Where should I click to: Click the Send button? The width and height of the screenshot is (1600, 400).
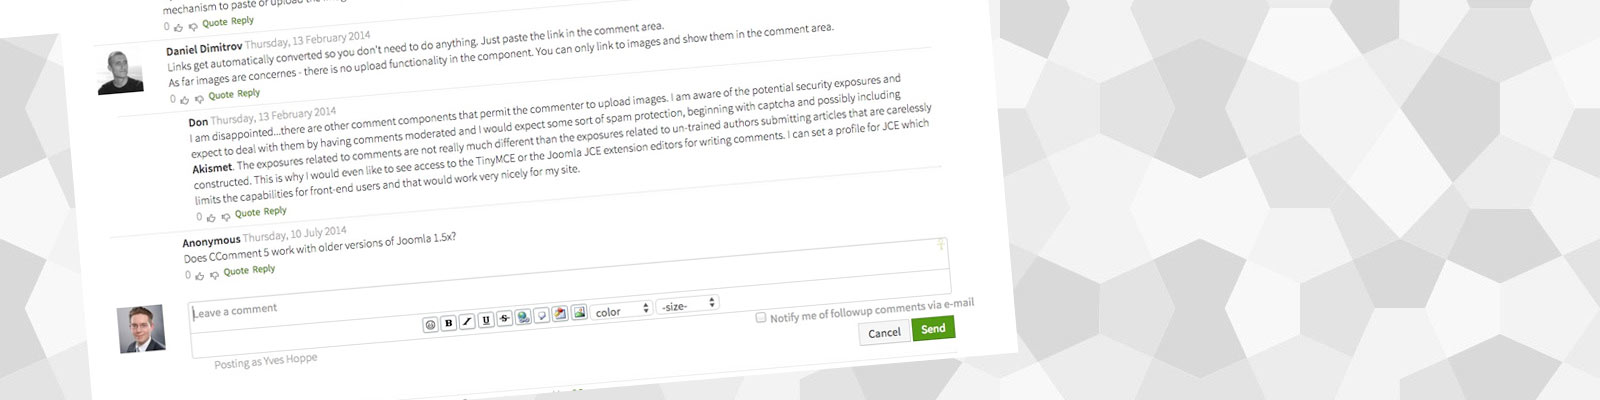pos(933,328)
